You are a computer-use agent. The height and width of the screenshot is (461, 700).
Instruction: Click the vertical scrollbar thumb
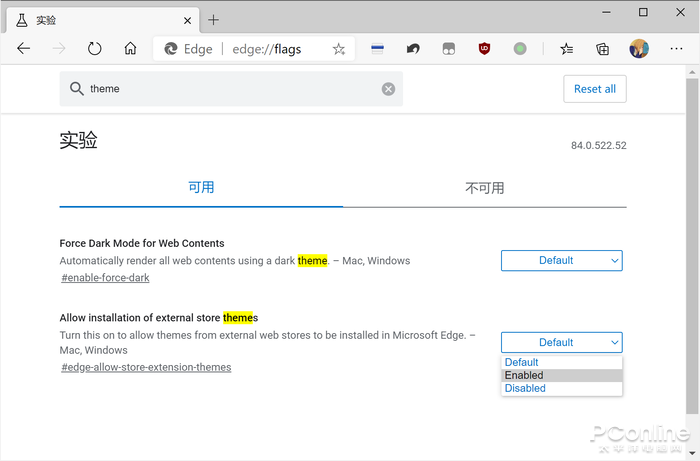(x=692, y=246)
